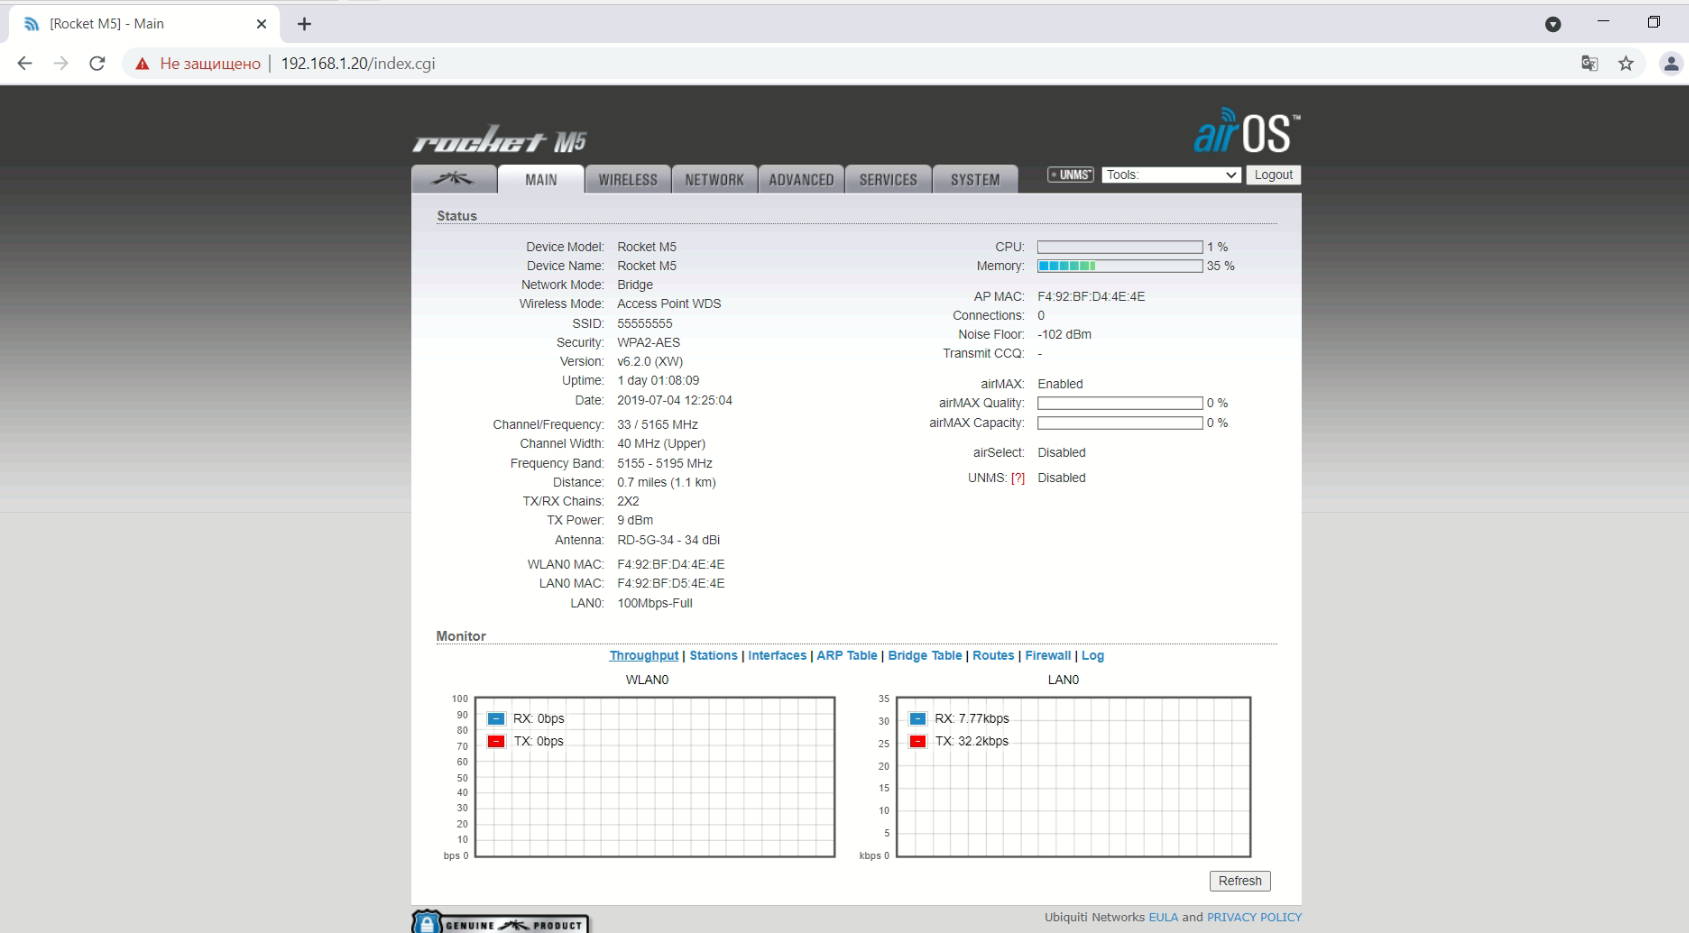Switch to the SERVICES tab
The width and height of the screenshot is (1689, 933).
click(x=888, y=179)
